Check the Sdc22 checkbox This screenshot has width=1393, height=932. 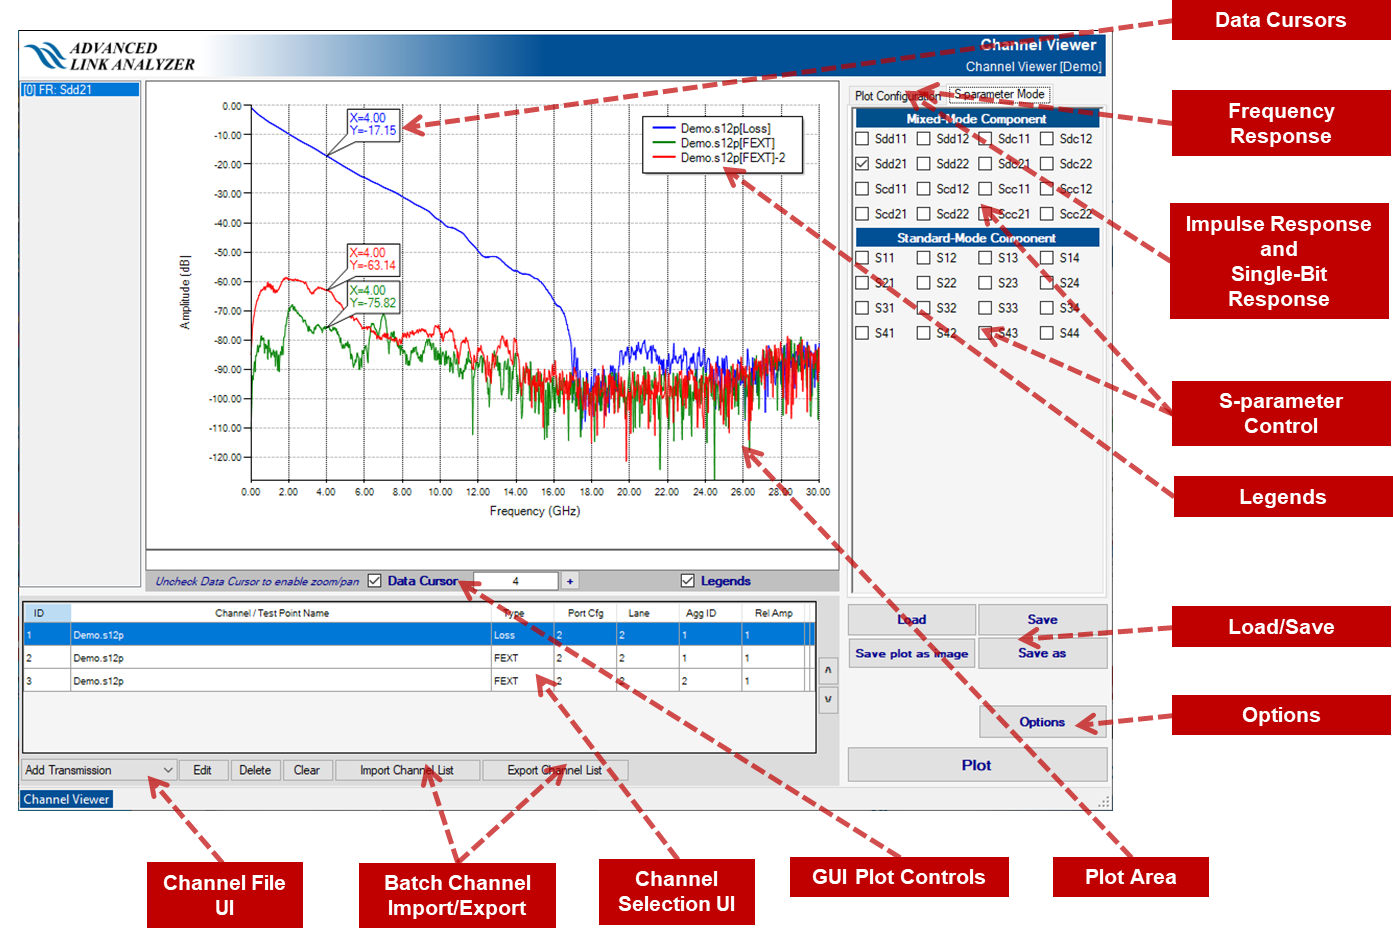(1047, 164)
